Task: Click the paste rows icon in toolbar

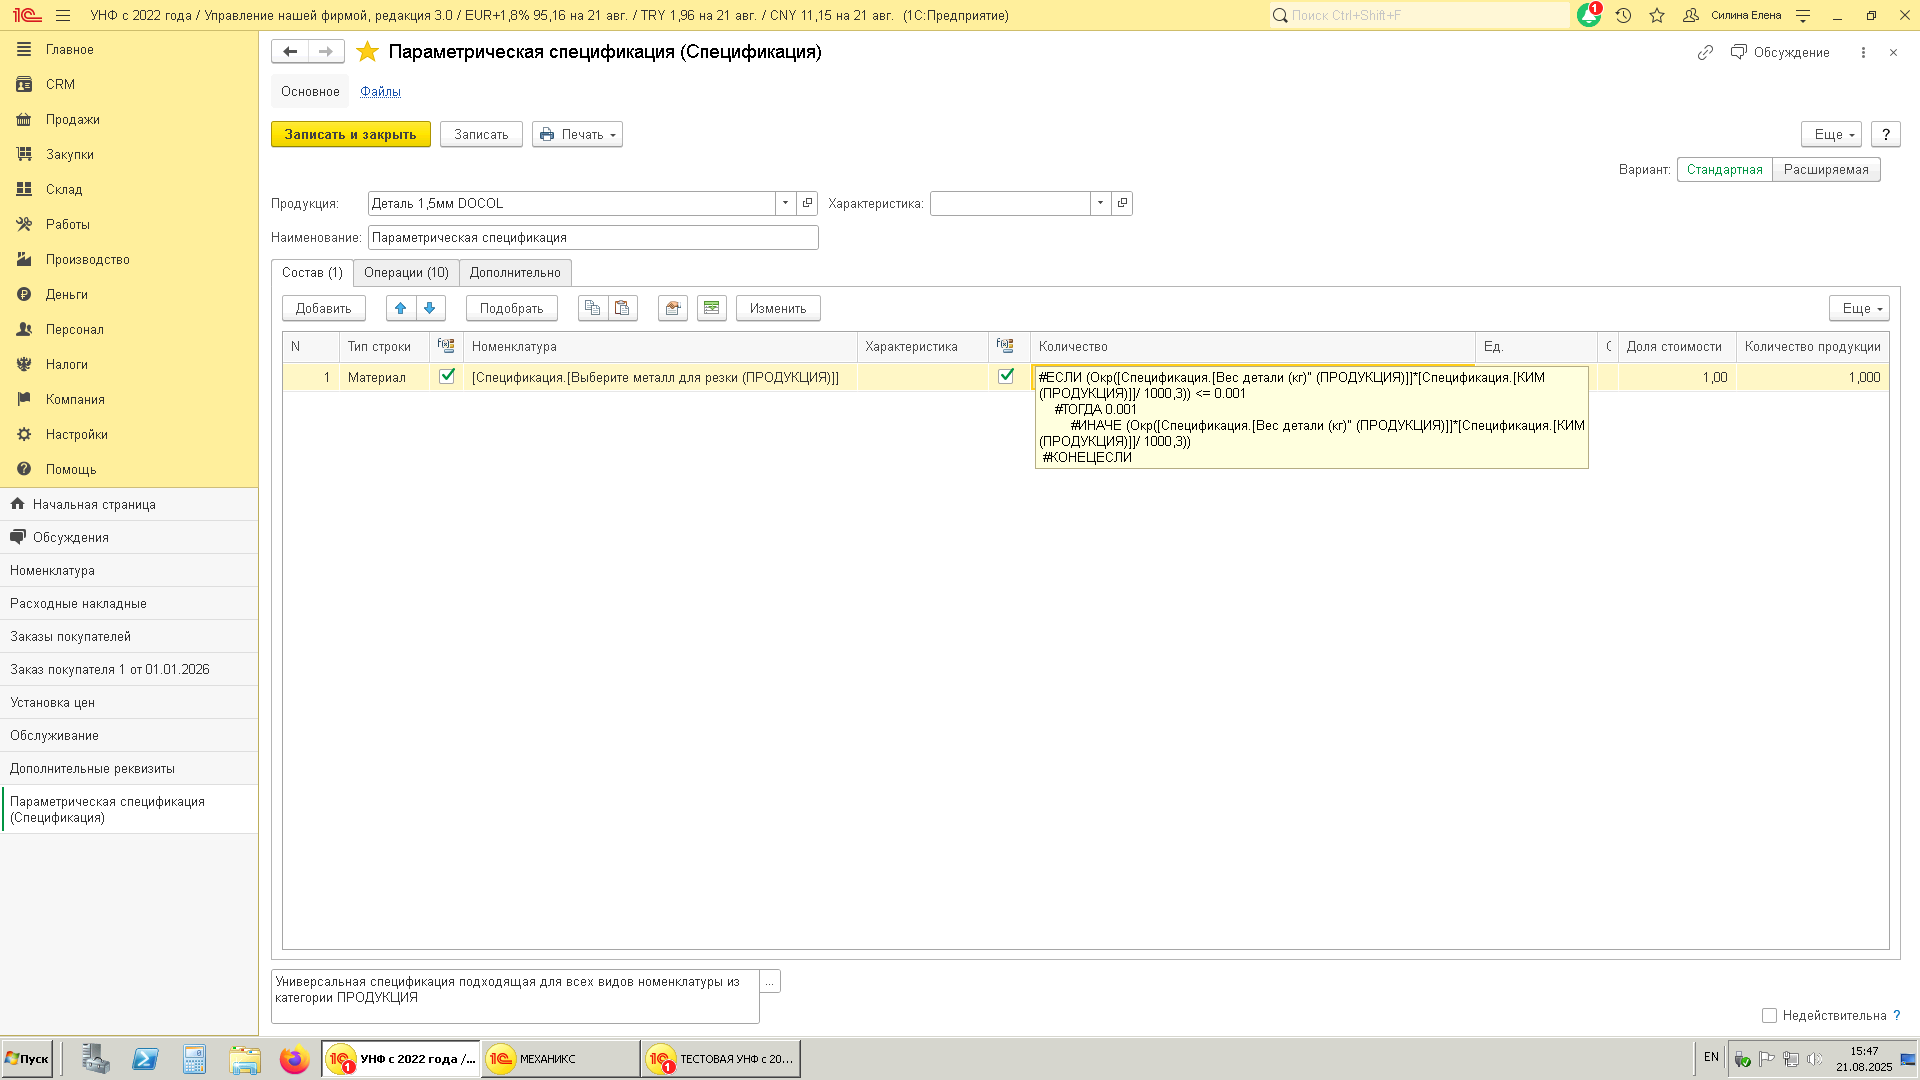Action: [x=622, y=308]
